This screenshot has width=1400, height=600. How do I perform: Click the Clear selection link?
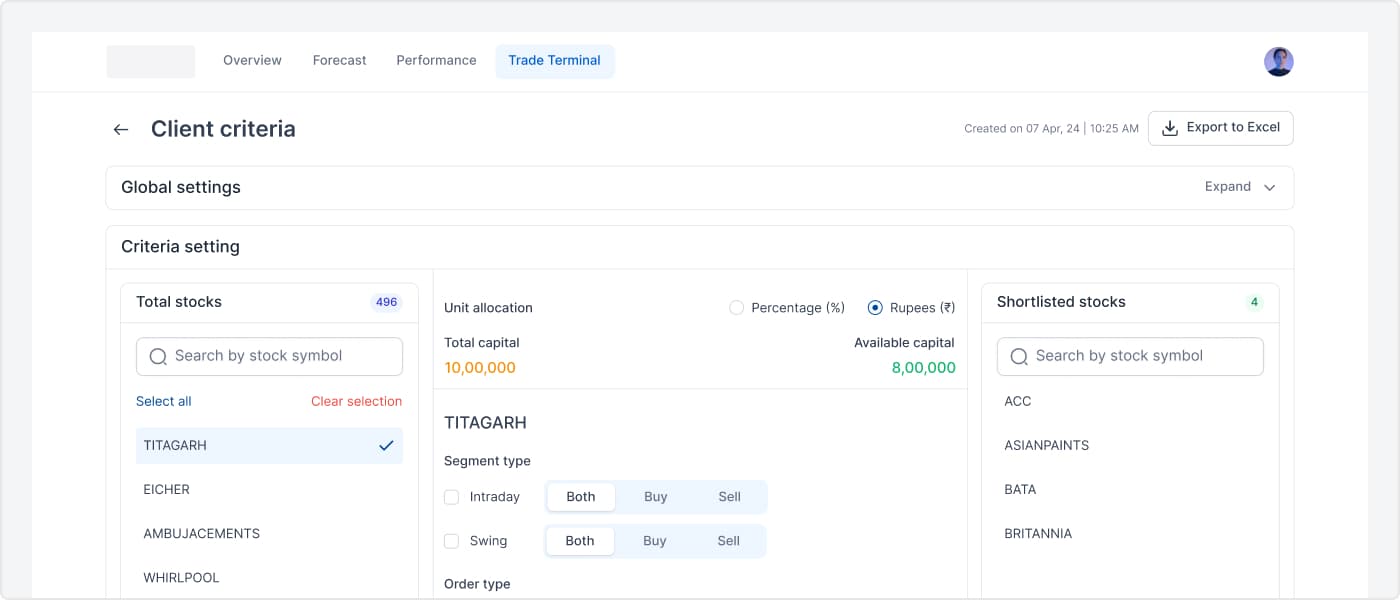[x=356, y=402]
